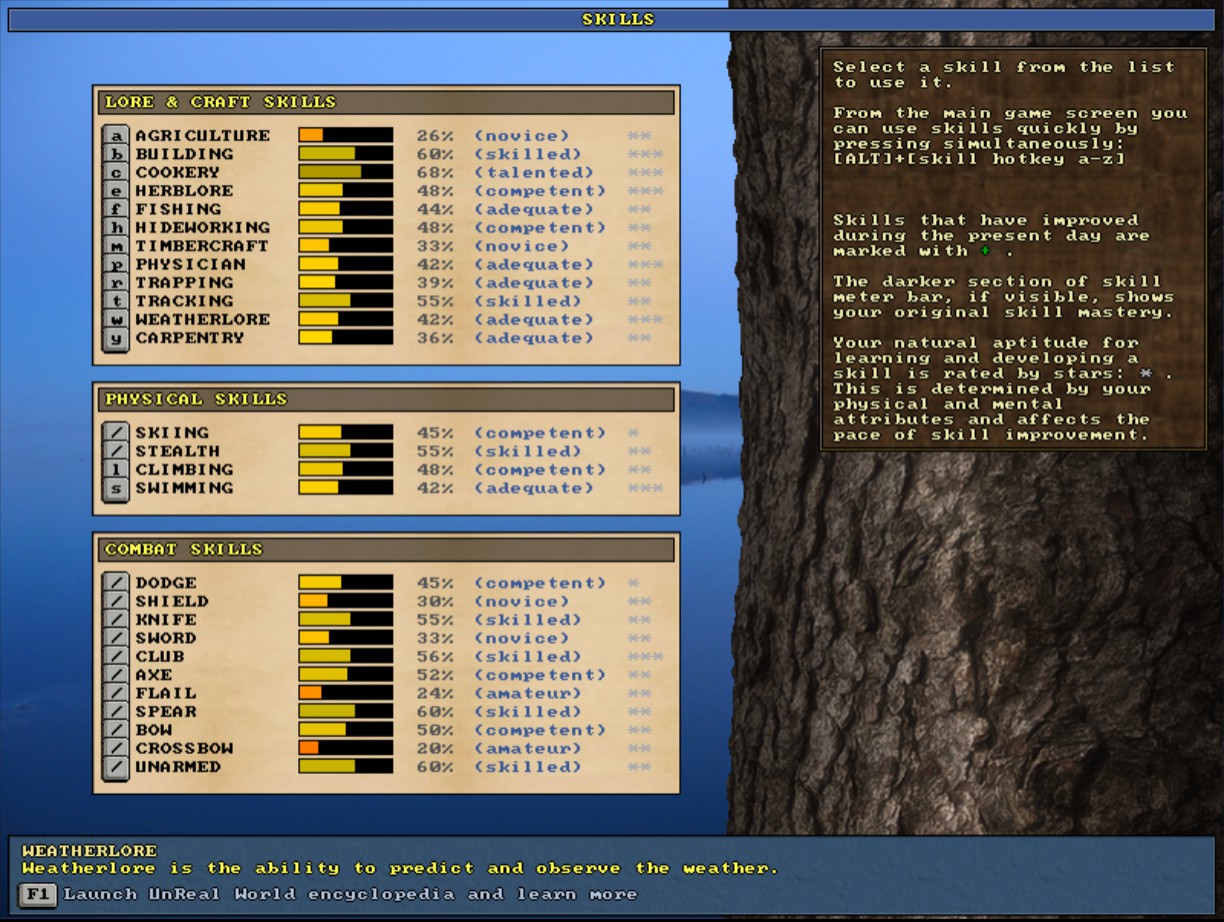Viewport: 1224px width, 922px height.
Task: Click the slash icon beside Dodge
Action: pos(116,583)
